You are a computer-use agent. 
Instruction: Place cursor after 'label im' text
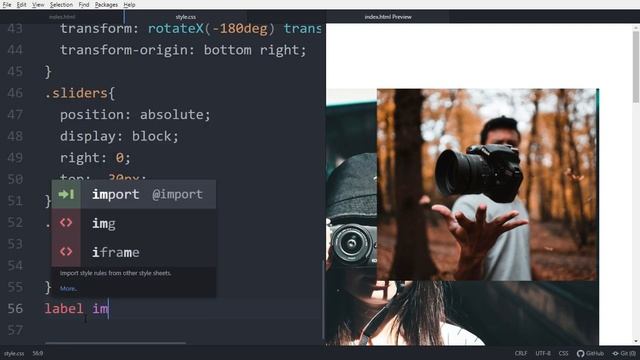click(109, 309)
